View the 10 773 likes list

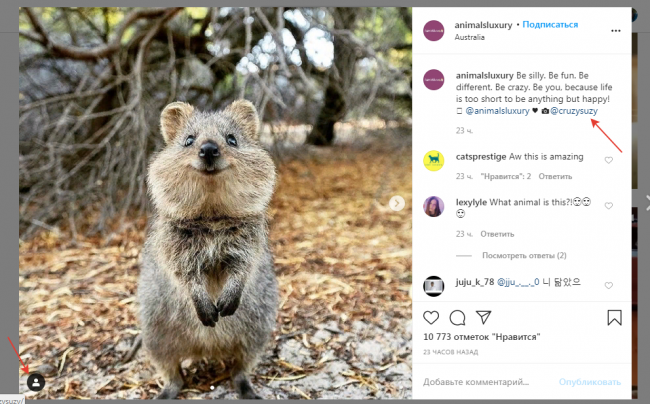pyautogui.click(x=475, y=340)
